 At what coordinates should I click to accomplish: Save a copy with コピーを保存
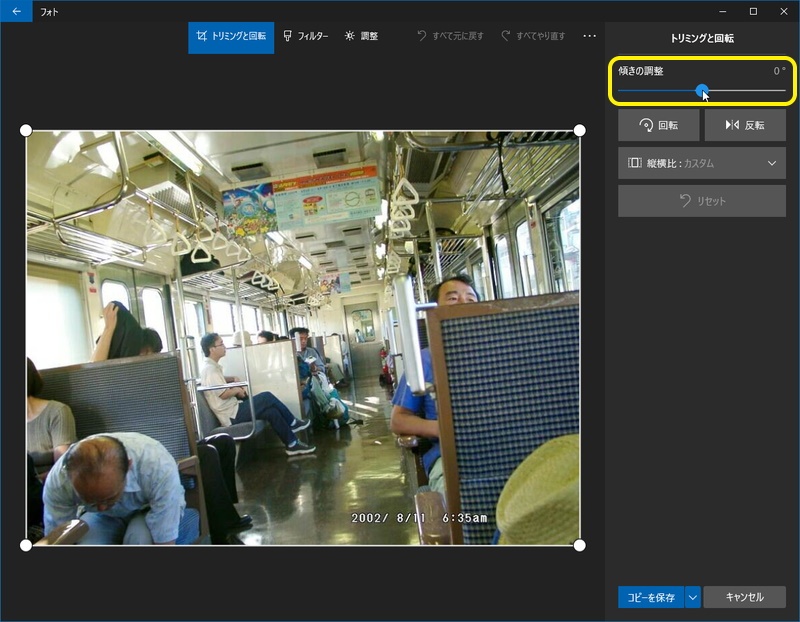click(651, 597)
